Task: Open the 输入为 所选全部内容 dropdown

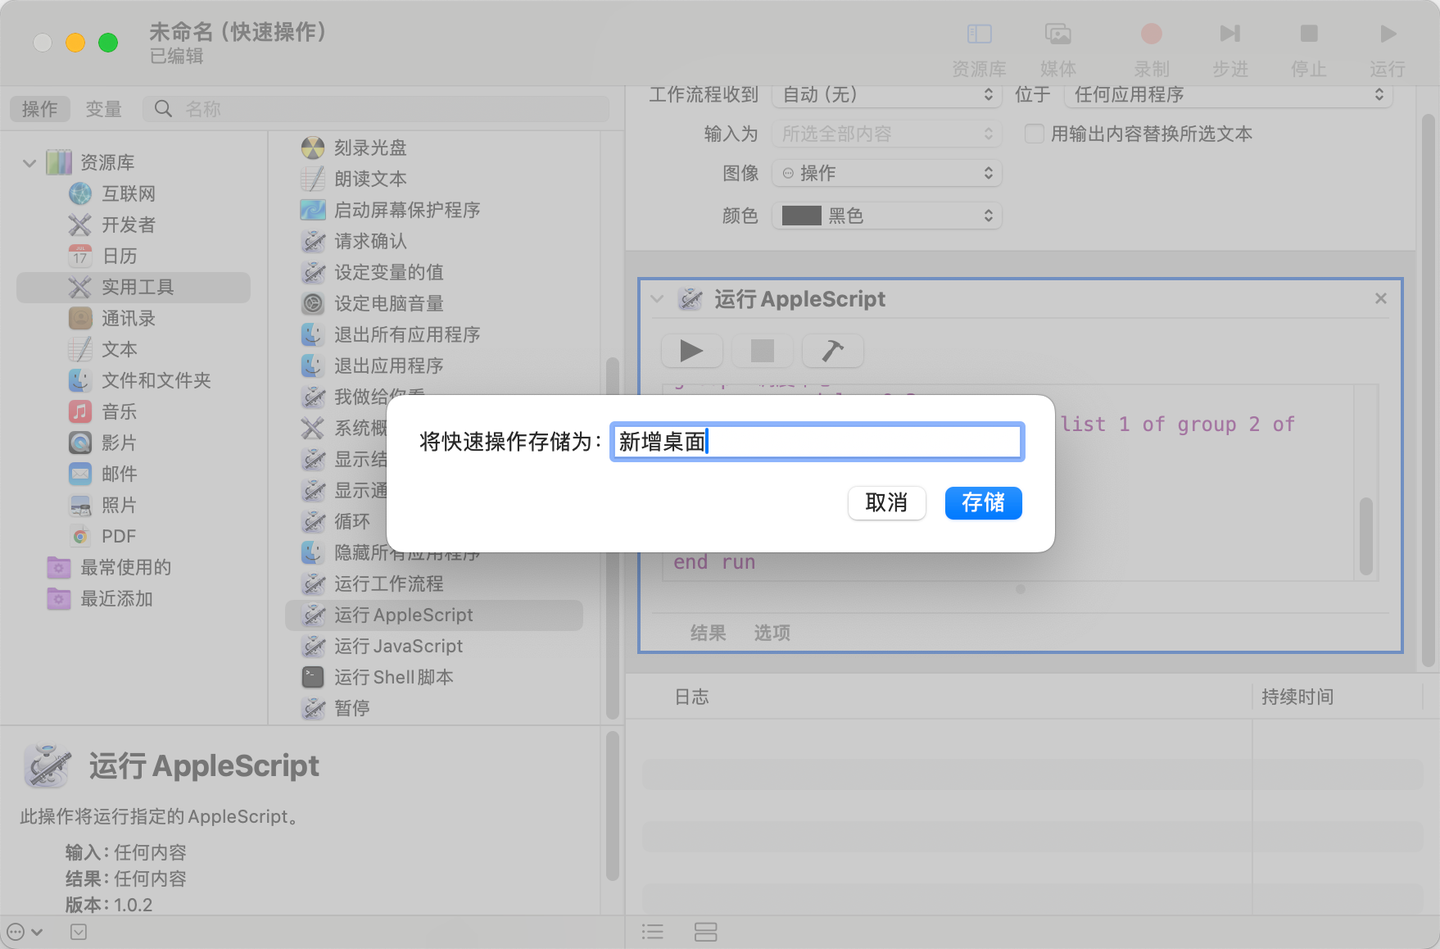Action: pyautogui.click(x=887, y=134)
